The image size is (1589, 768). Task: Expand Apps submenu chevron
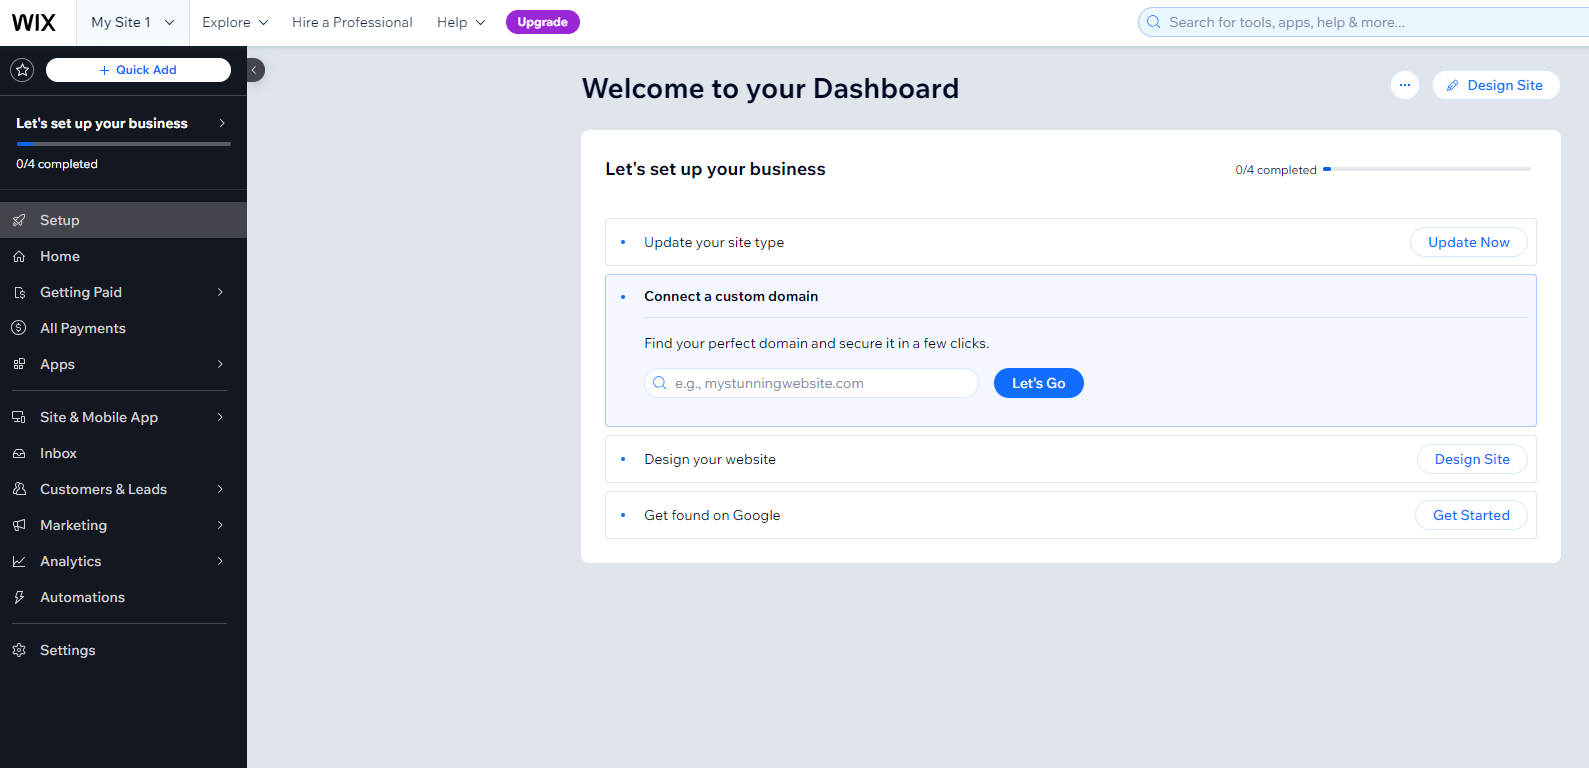(220, 364)
